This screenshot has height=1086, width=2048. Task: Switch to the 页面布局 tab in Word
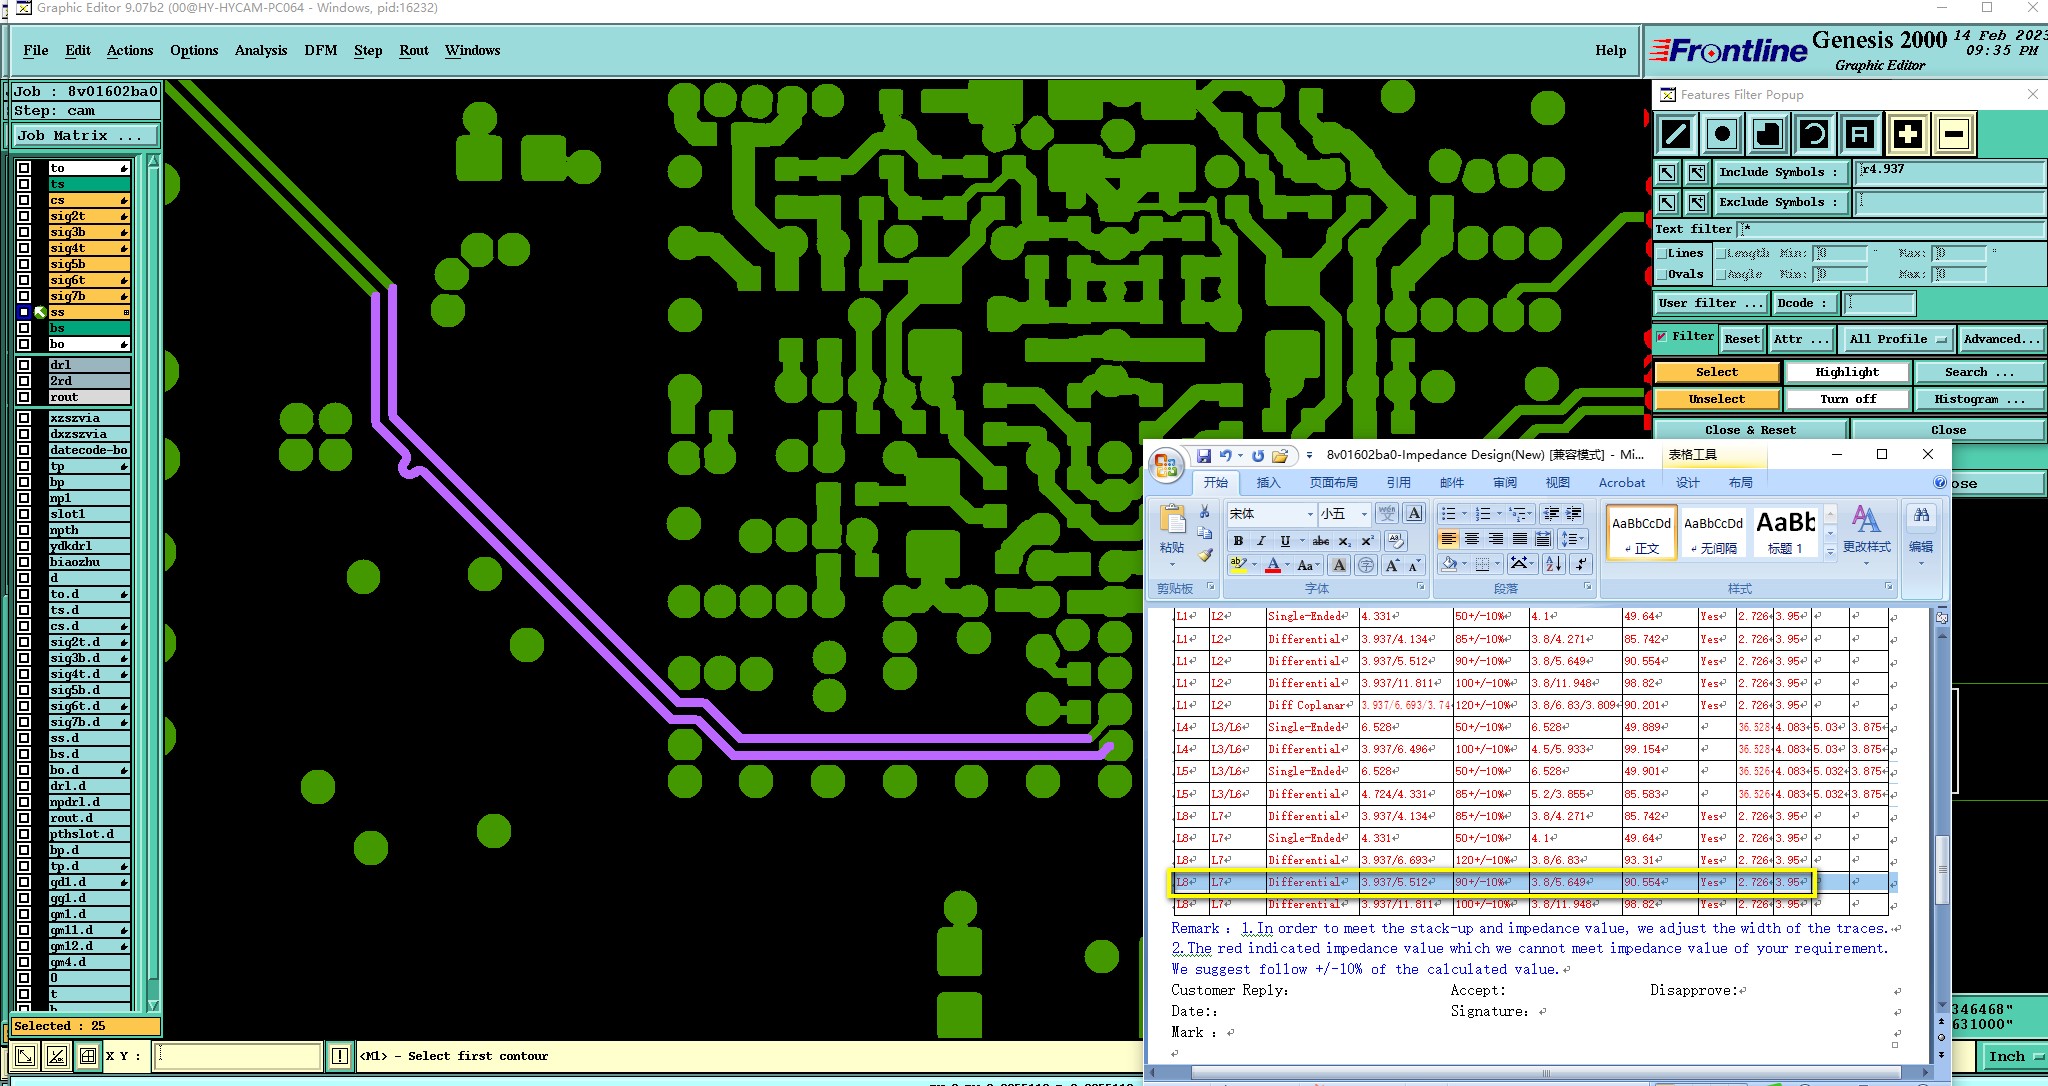pos(1333,483)
